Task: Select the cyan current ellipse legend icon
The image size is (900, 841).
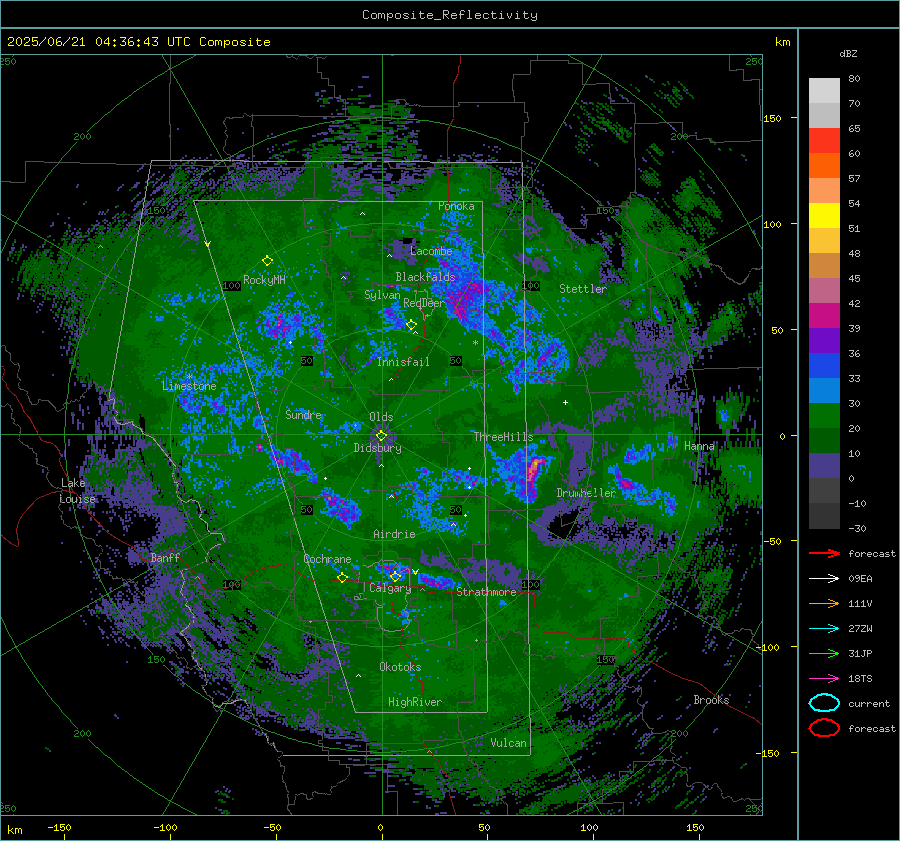Action: [x=824, y=703]
